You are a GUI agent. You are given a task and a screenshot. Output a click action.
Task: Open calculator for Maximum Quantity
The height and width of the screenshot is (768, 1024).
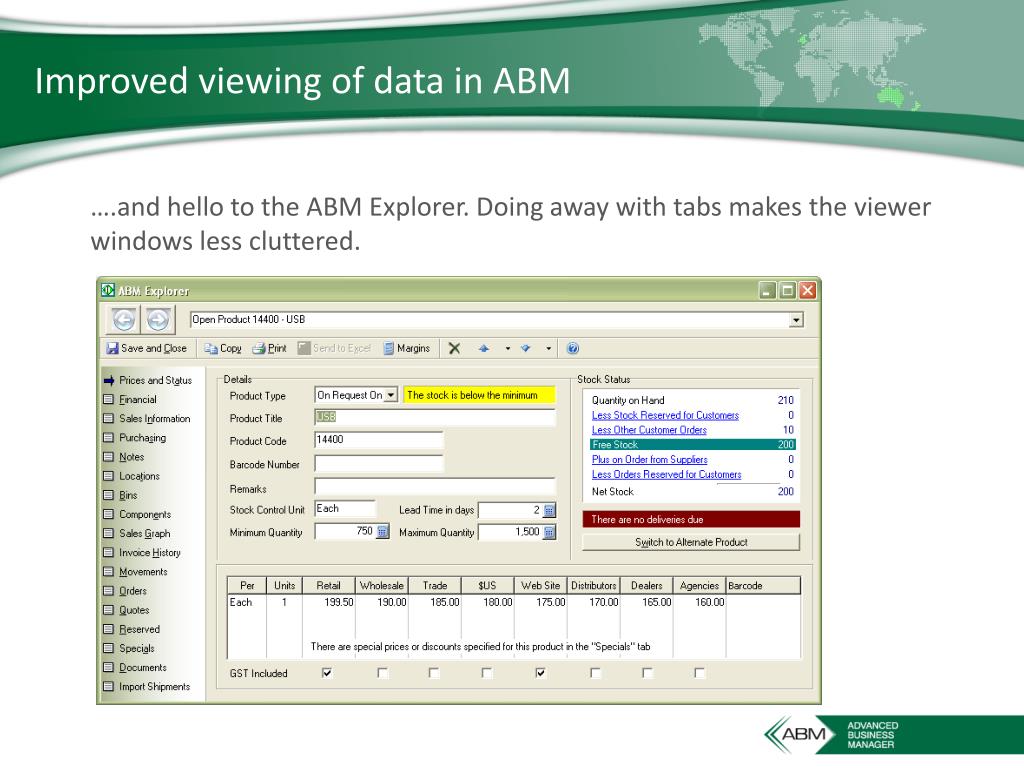point(549,532)
